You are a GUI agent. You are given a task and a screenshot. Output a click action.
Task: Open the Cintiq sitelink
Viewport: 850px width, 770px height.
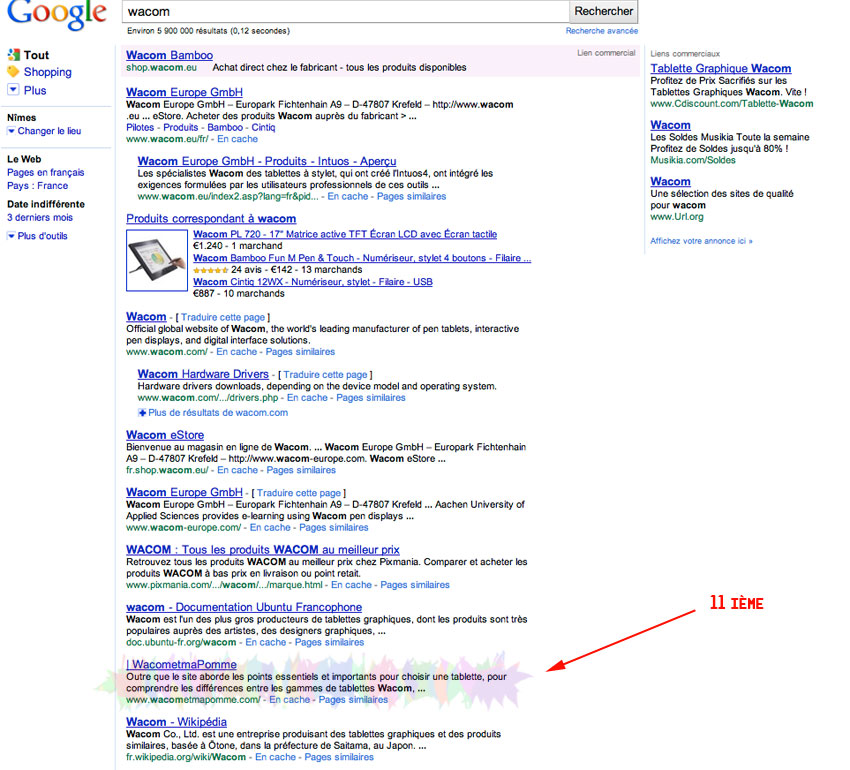(x=263, y=127)
